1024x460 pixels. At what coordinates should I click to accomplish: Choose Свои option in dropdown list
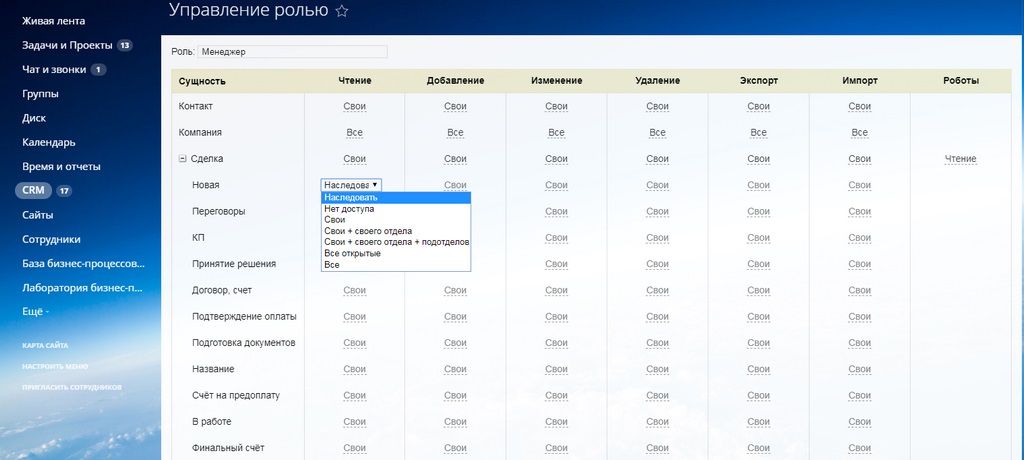(x=396, y=220)
